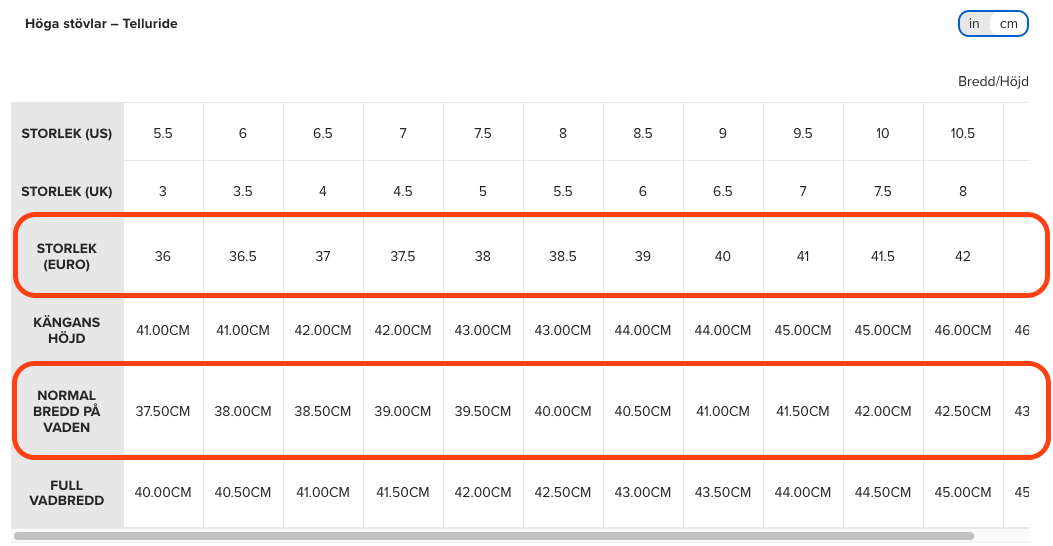The width and height of the screenshot is (1053, 546).
Task: Click the 'STORLEK (US)' row header
Action: (67, 133)
